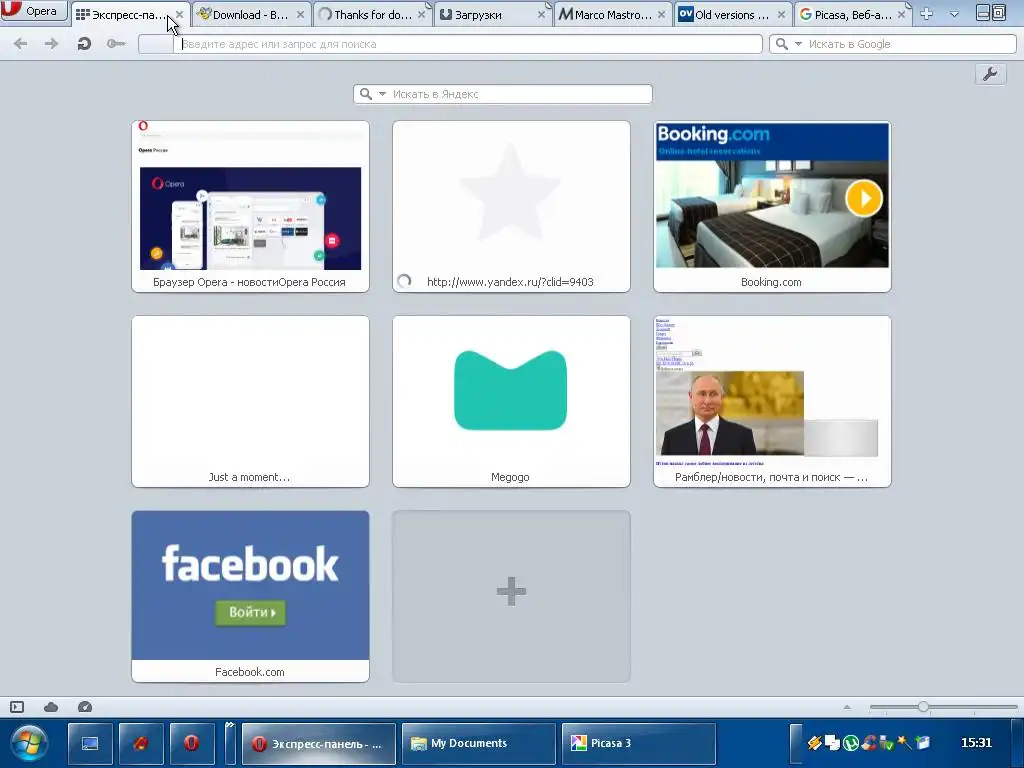Click the small arrow left of zoom slider
Viewport: 1024px width, 768px height.
pyautogui.click(x=847, y=707)
